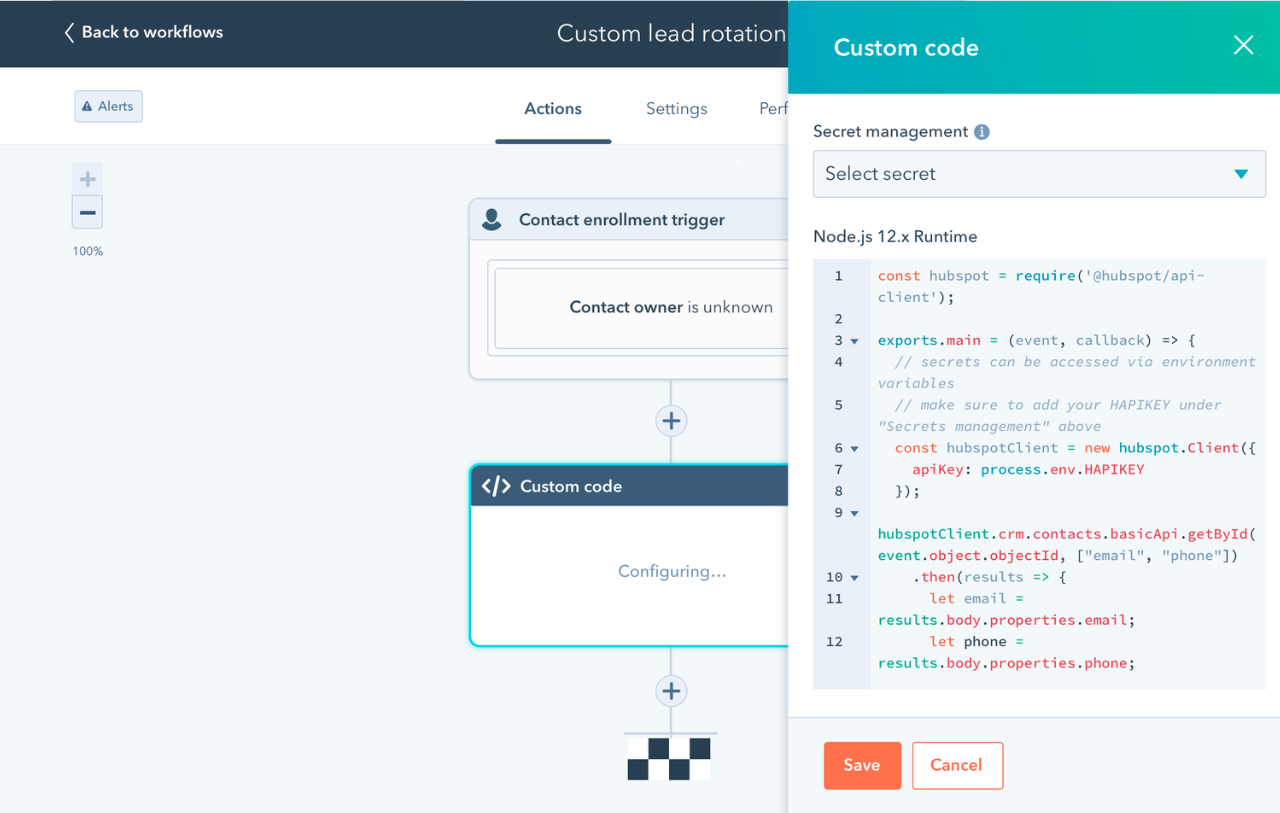The image size is (1280, 813).
Task: Click the contact person icon on trigger
Action: [x=492, y=220]
